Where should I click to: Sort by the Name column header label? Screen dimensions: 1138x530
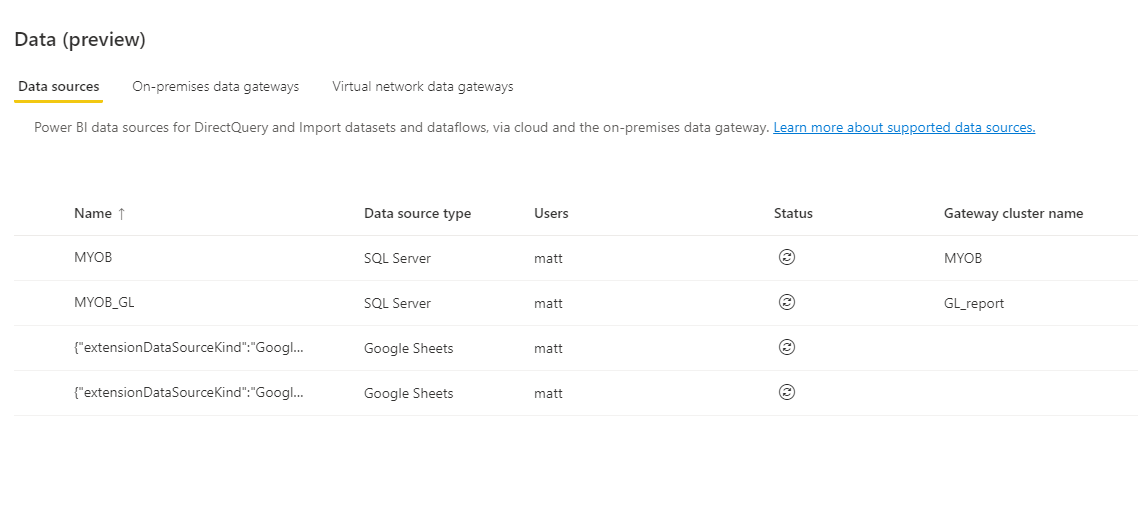(93, 213)
